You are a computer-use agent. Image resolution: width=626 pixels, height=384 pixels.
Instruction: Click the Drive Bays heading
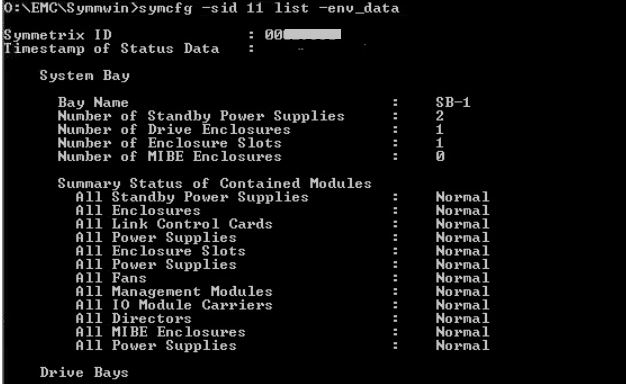tap(84, 372)
